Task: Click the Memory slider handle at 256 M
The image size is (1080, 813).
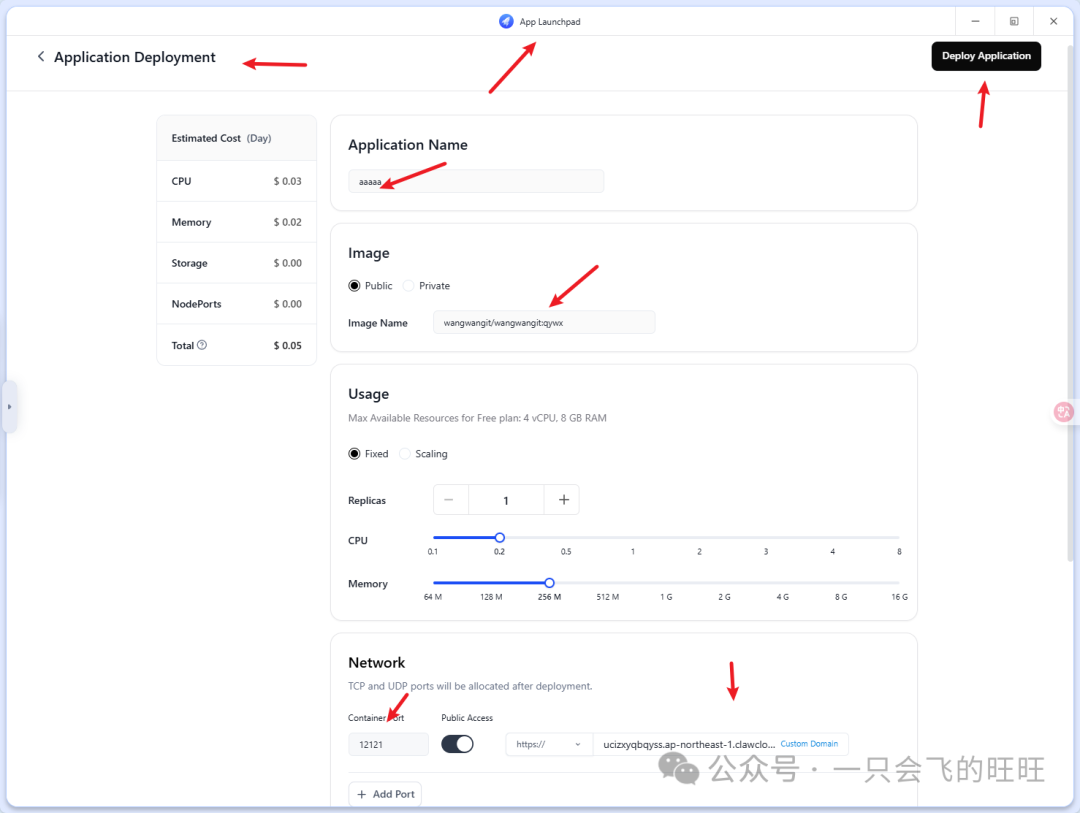Action: (549, 582)
